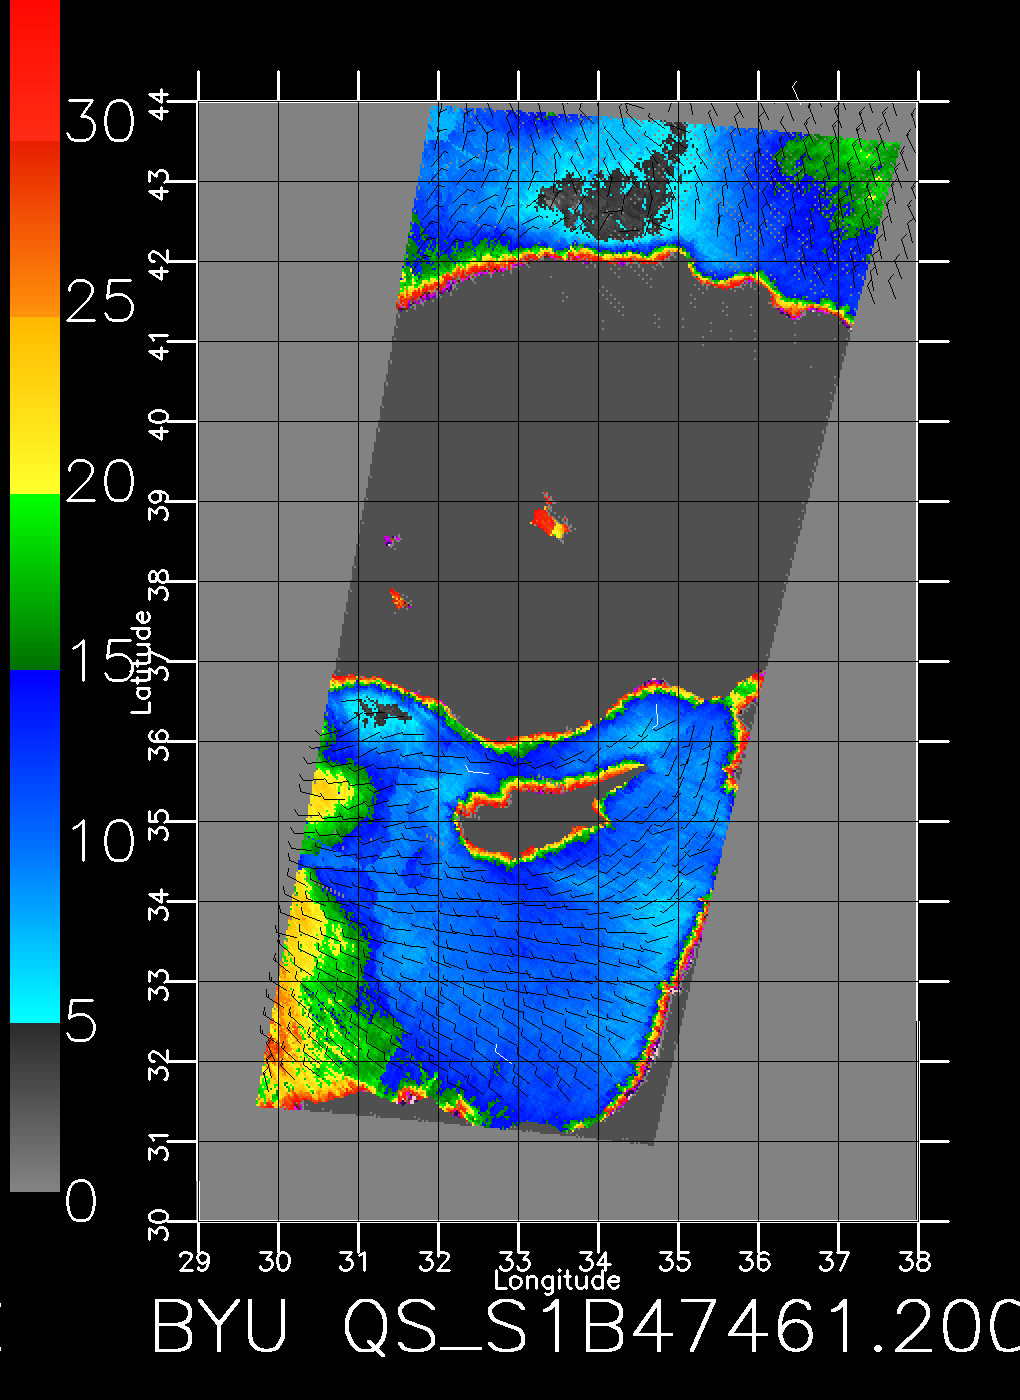Select the color bar label 5
Viewport: 1020px width, 1400px height.
(x=83, y=1021)
